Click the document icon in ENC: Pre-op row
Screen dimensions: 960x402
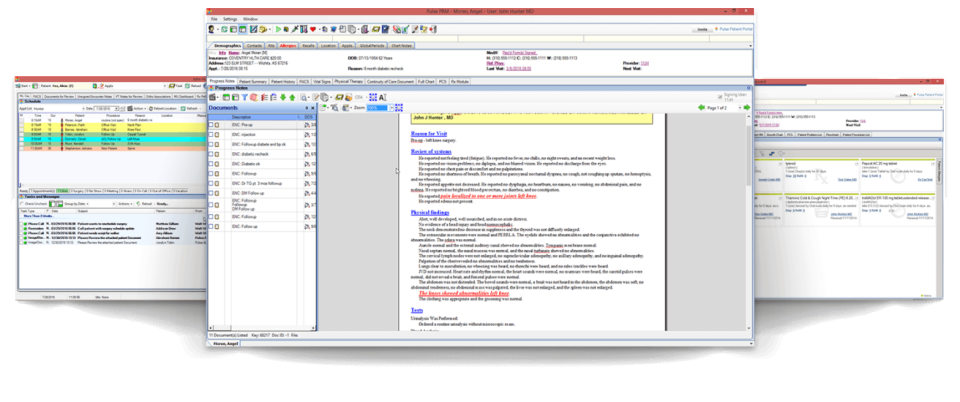[x=217, y=125]
